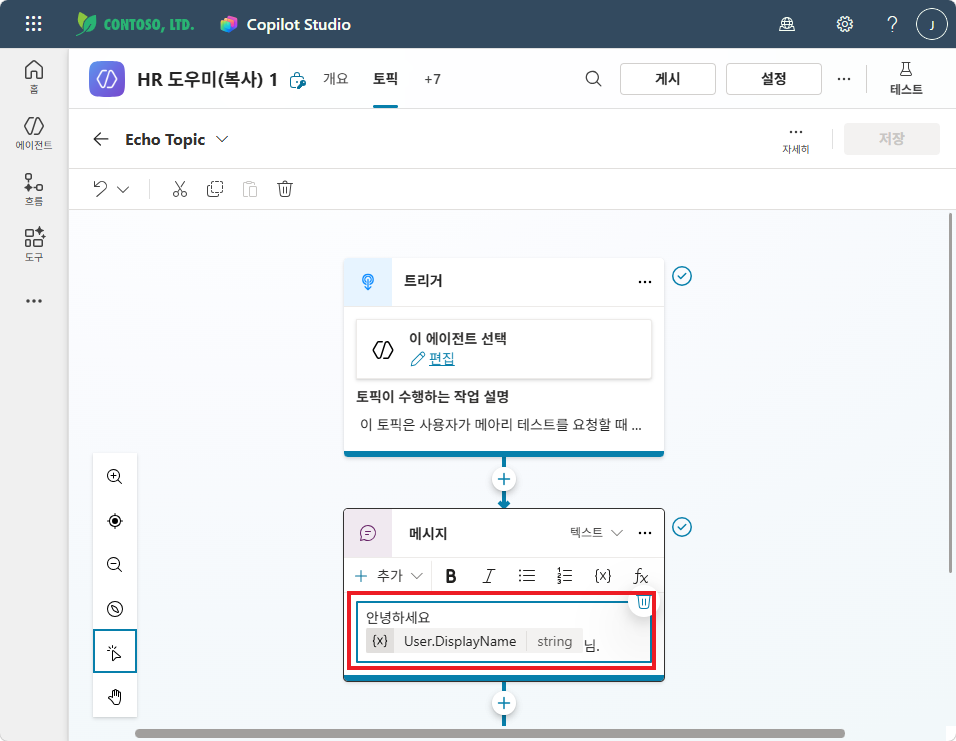
Task: Zoom in on the canvas
Action: click(x=115, y=476)
